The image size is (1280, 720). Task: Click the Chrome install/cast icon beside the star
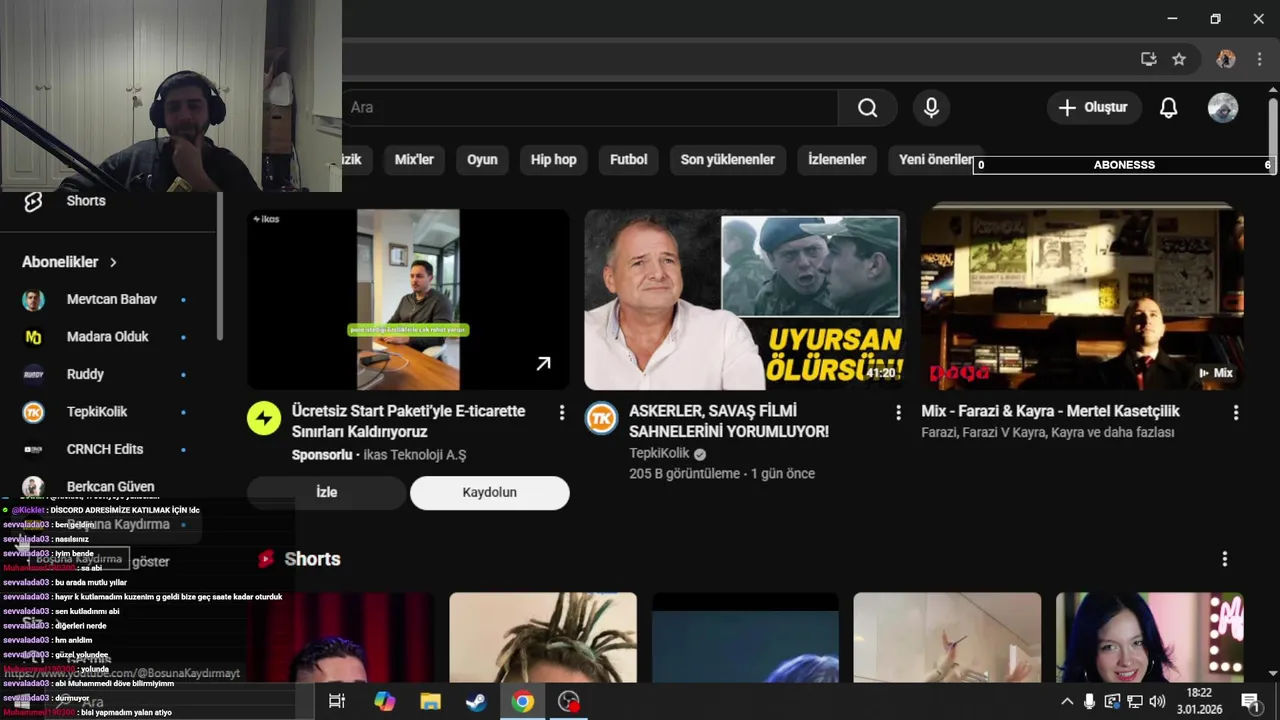1149,59
